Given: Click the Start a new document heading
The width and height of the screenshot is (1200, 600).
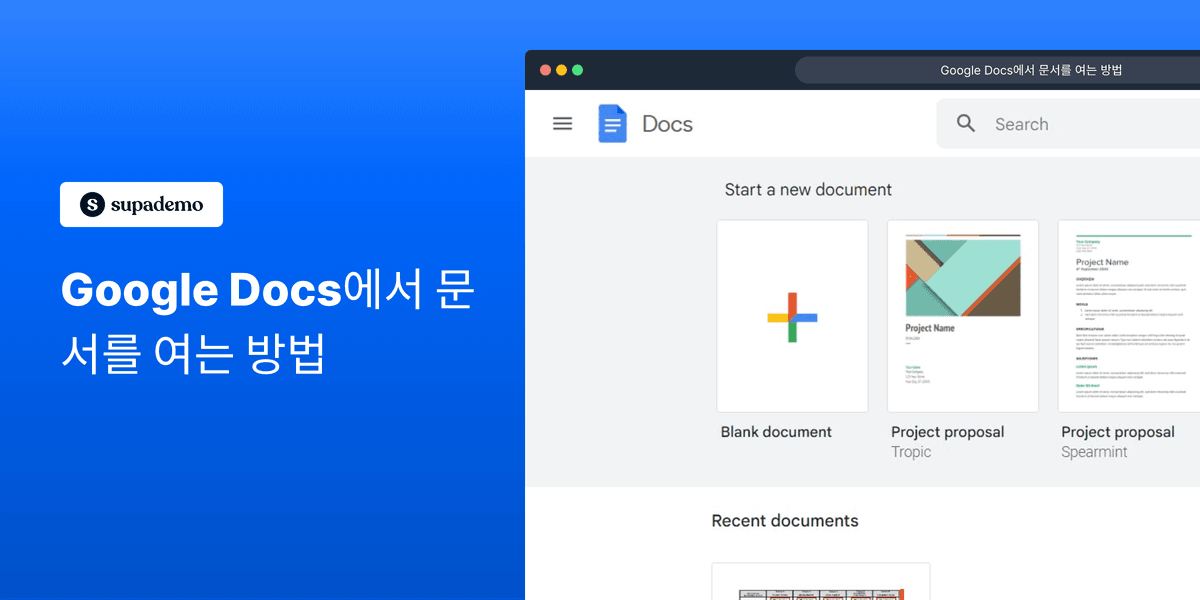Looking at the screenshot, I should (808, 189).
